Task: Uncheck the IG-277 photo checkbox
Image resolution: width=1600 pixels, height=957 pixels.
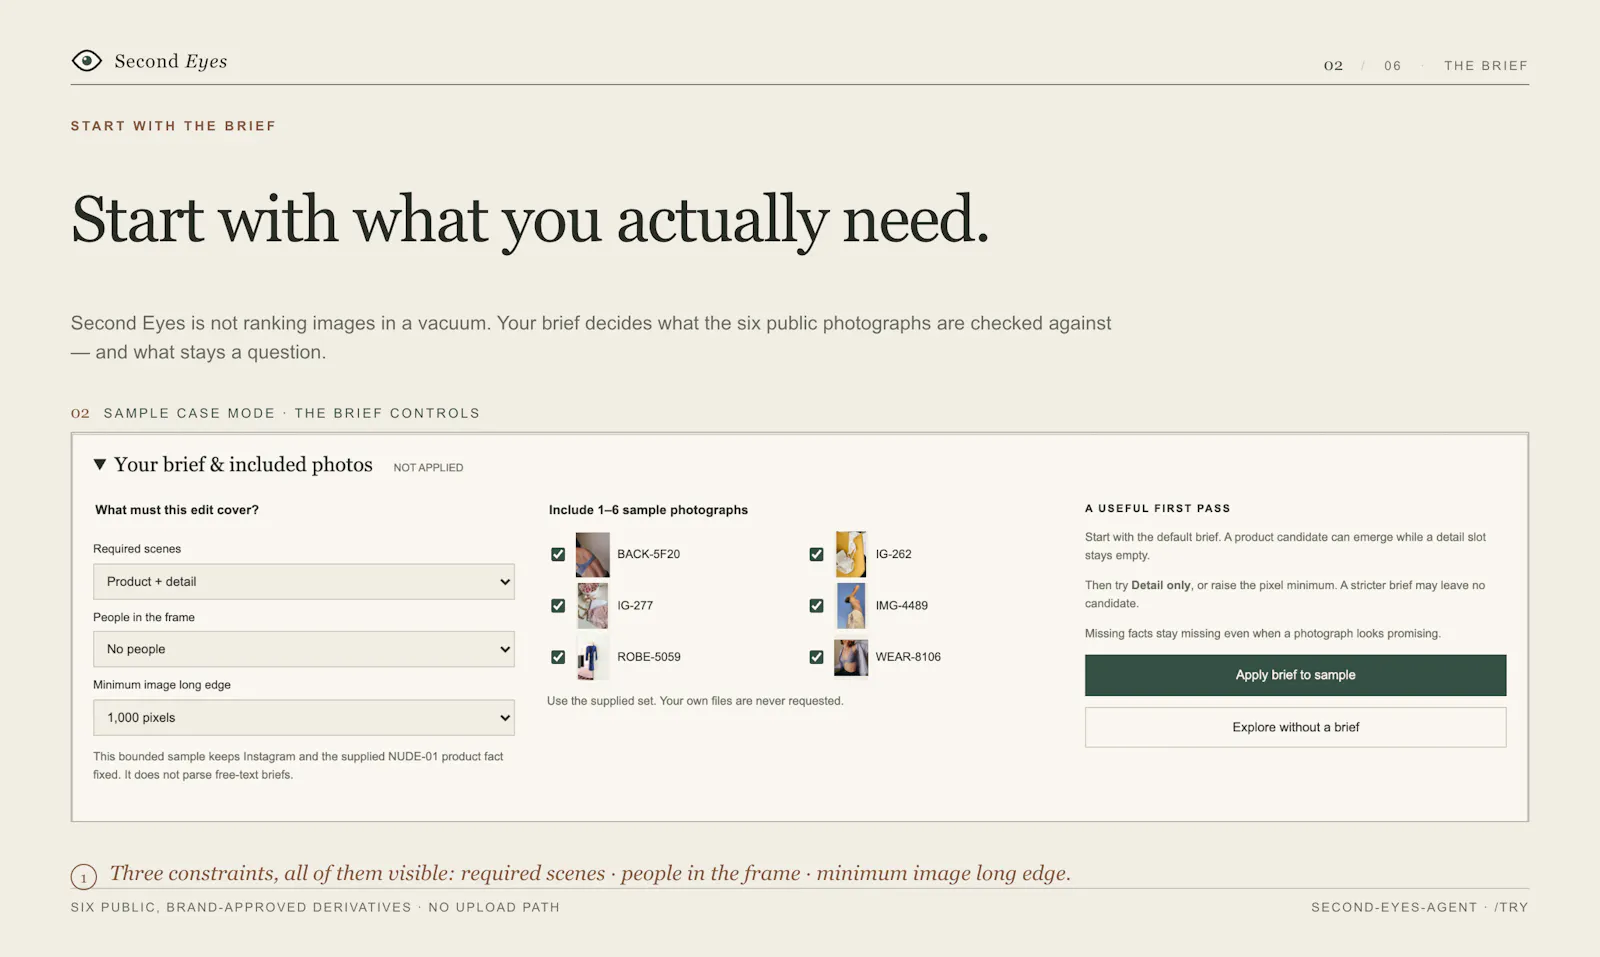Action: click(x=558, y=606)
